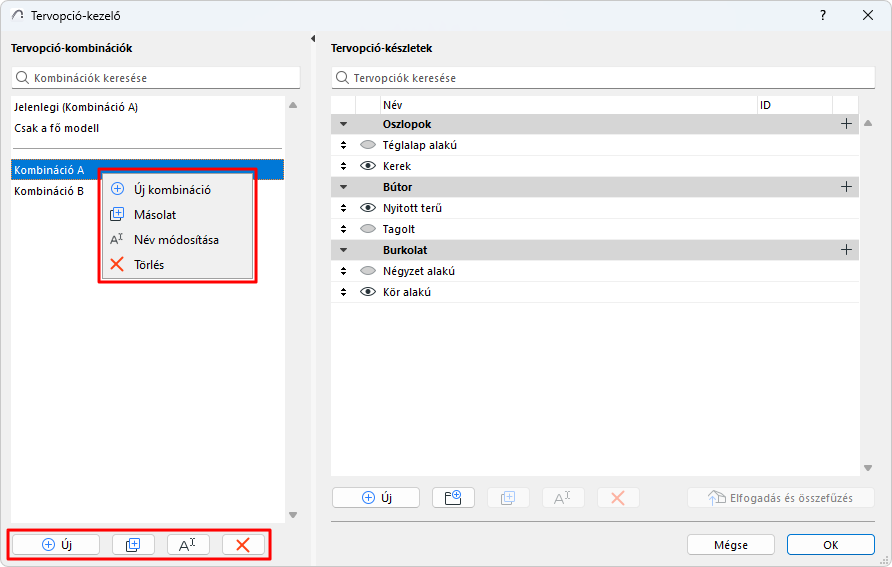This screenshot has height=567, width=892.
Task: Collapse the Burkolat set
Action: (343, 250)
